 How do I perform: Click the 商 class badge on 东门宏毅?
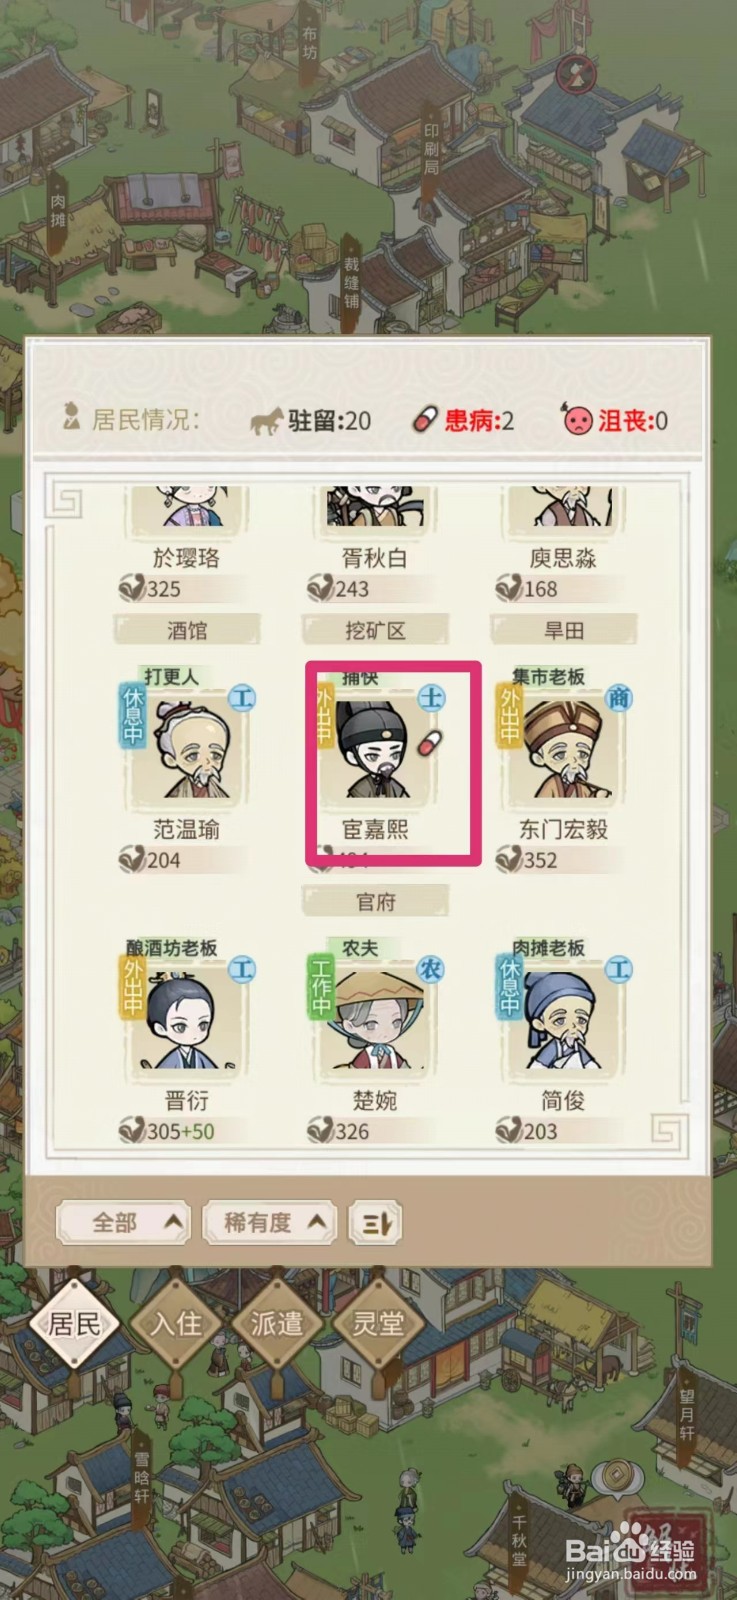[620, 697]
